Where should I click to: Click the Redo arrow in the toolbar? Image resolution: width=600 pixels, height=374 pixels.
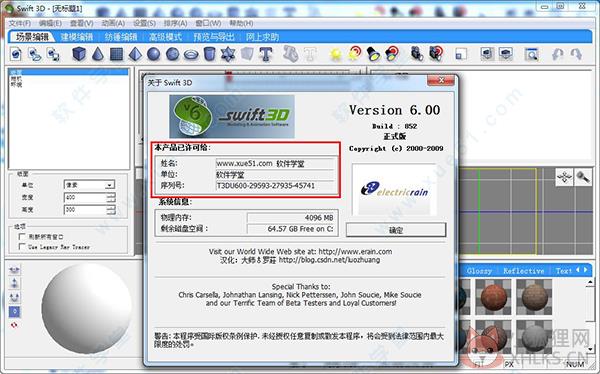coord(576,54)
